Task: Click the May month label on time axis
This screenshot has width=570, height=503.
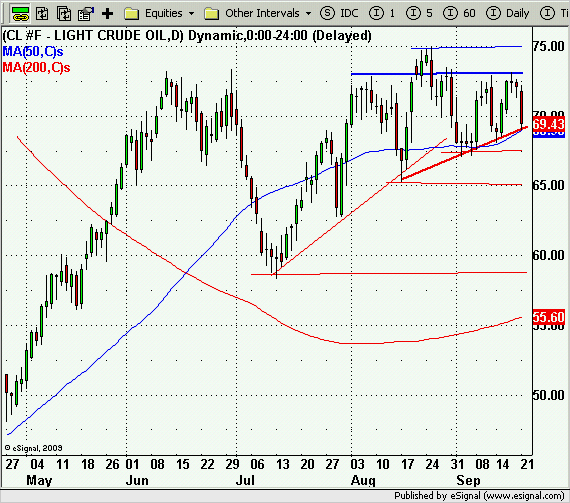Action: click(x=39, y=480)
